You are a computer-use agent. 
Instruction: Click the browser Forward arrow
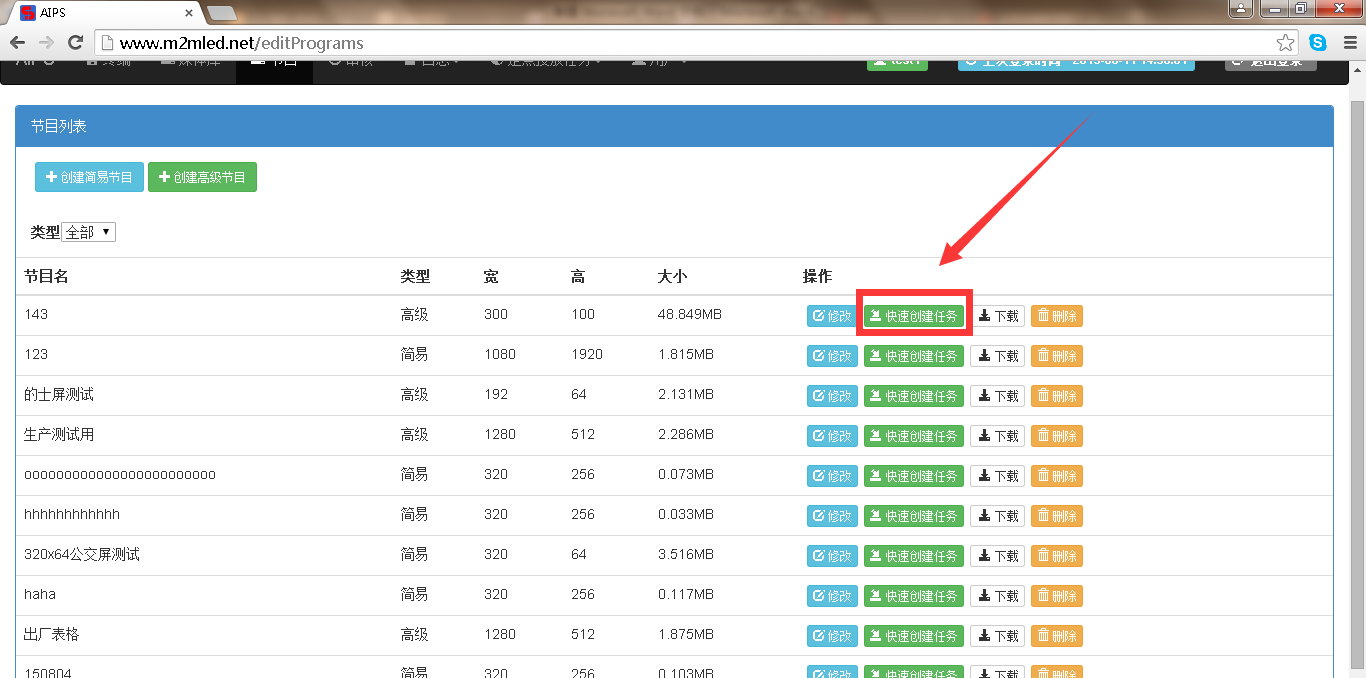point(46,43)
